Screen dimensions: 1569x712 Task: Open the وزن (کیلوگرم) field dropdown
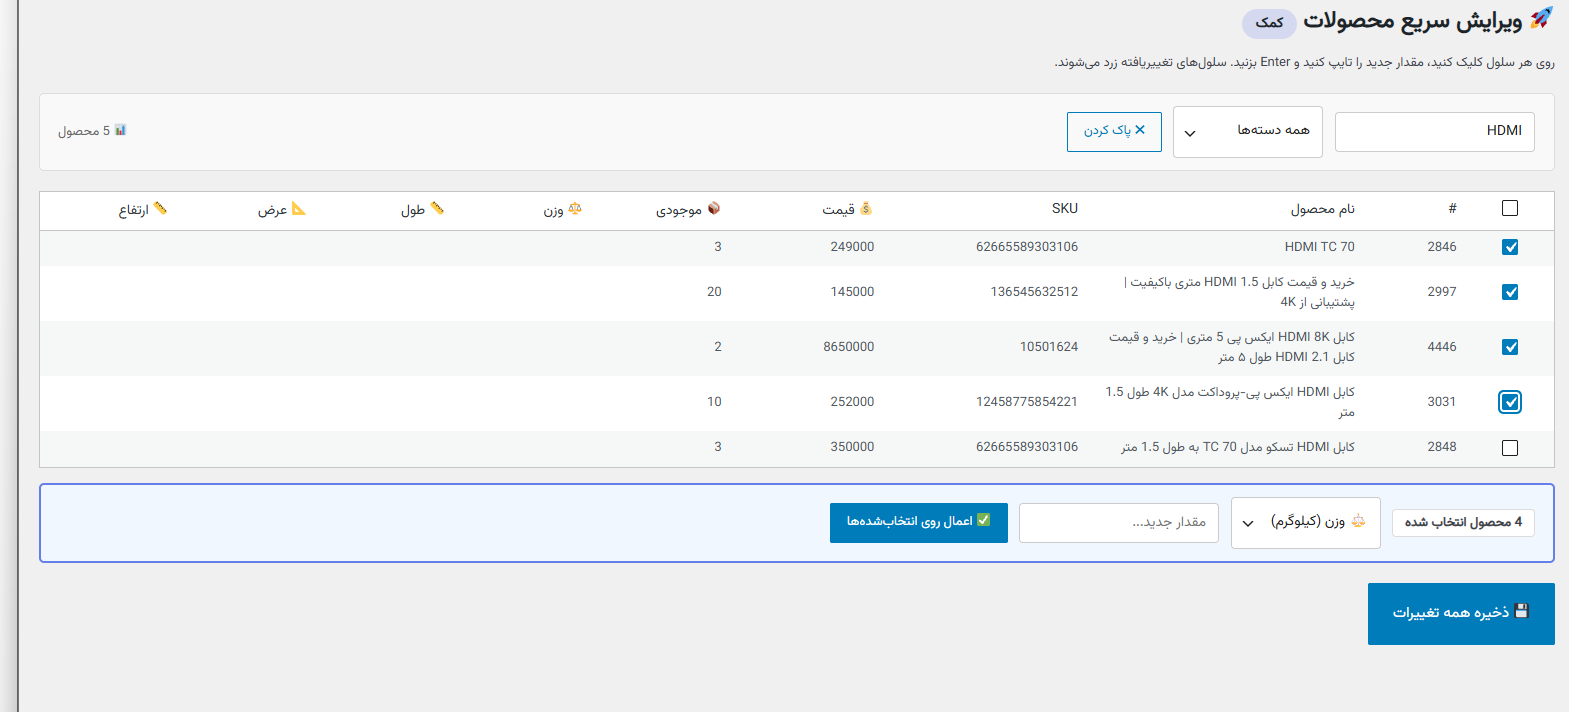click(x=1306, y=523)
